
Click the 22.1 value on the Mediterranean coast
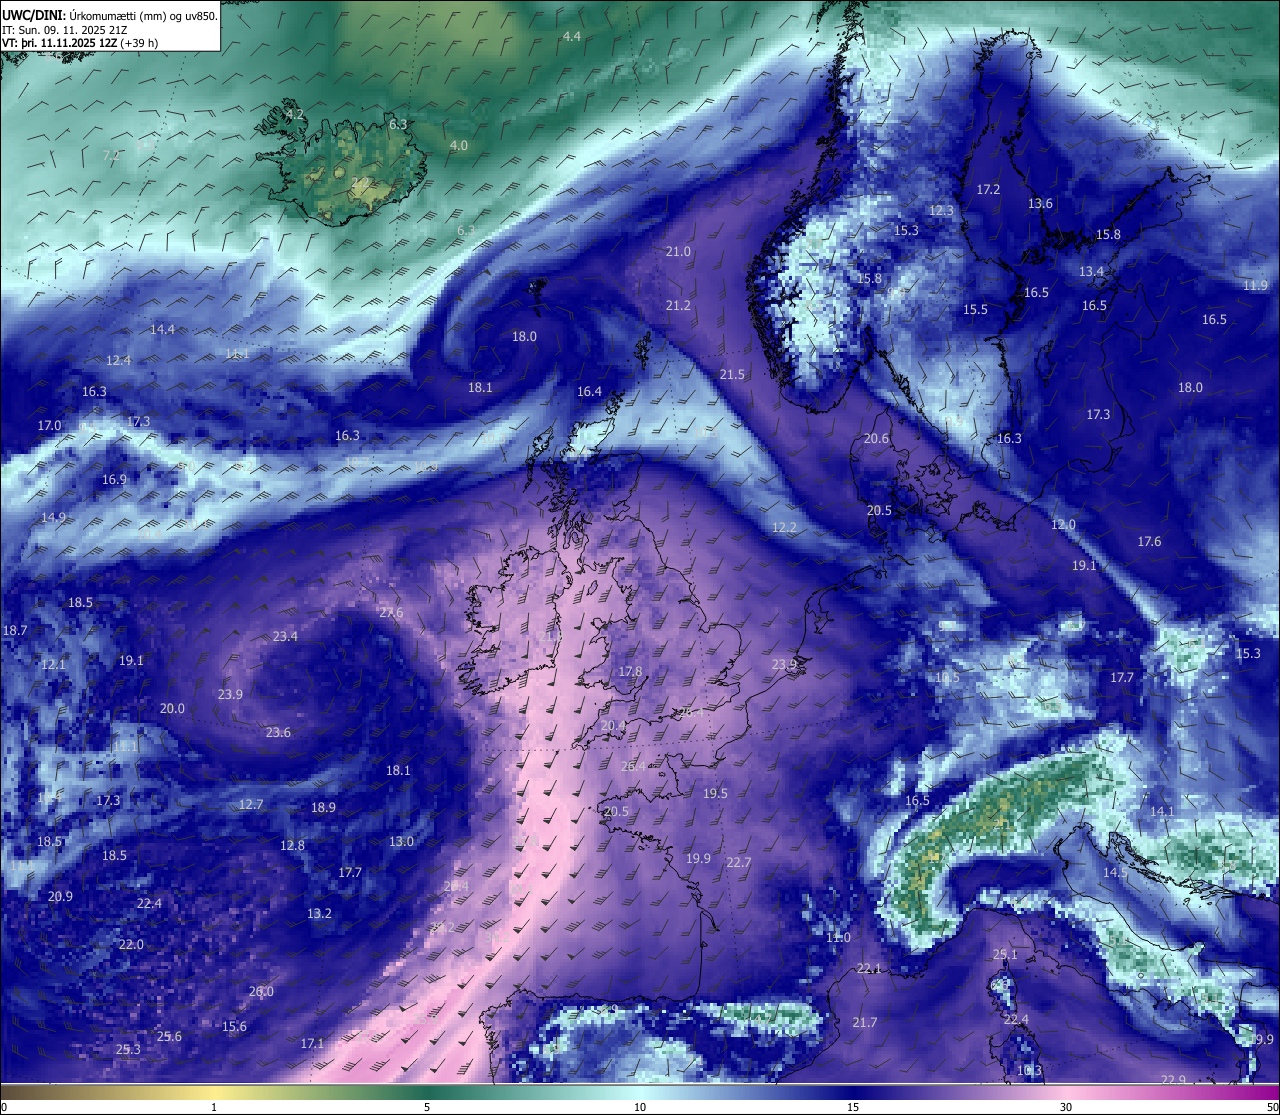click(869, 969)
